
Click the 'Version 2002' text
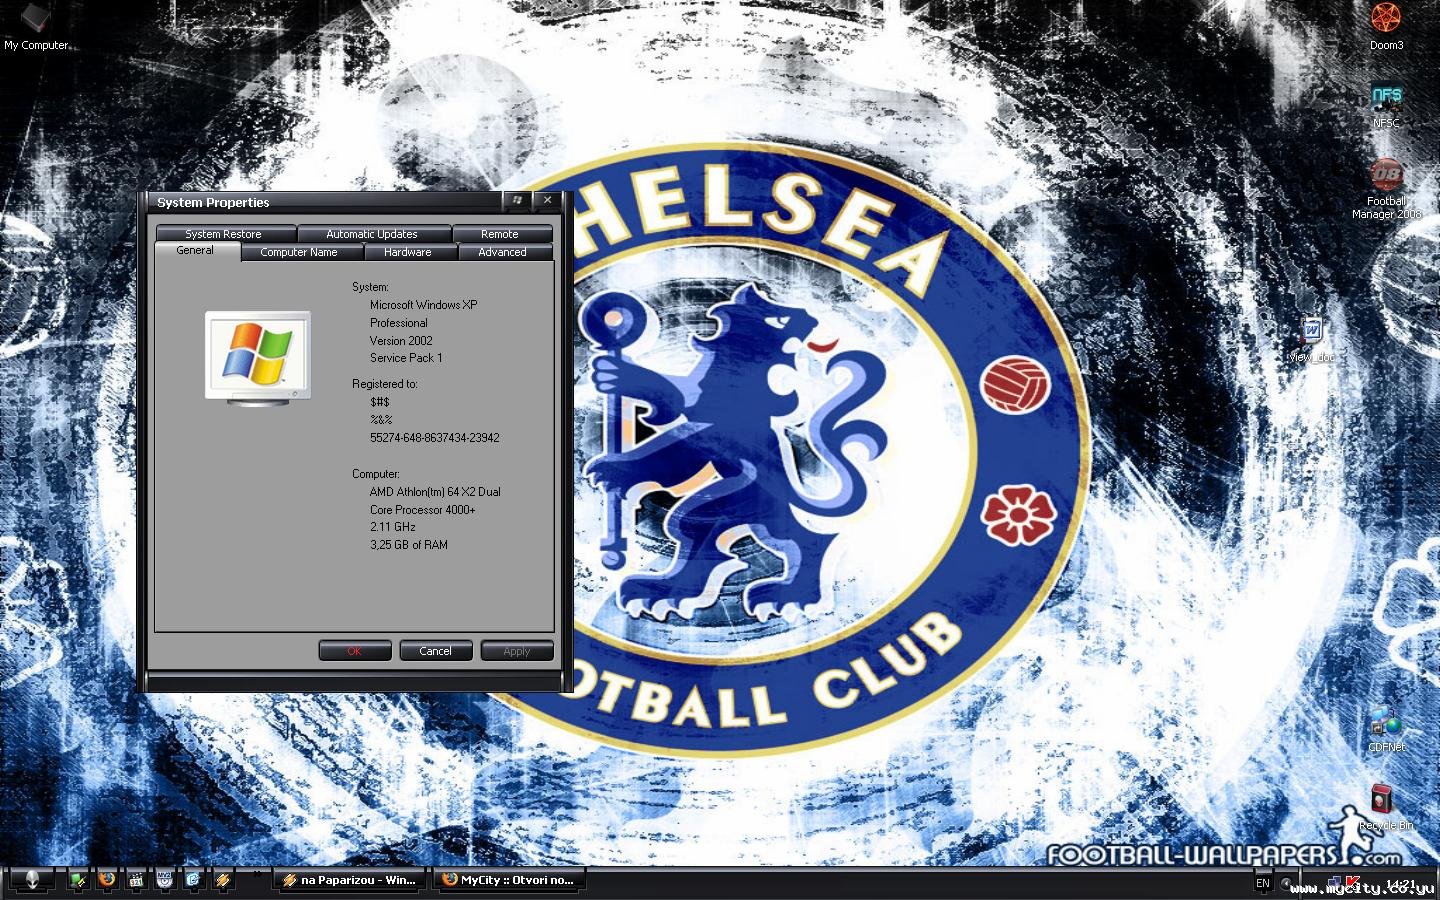[401, 341]
